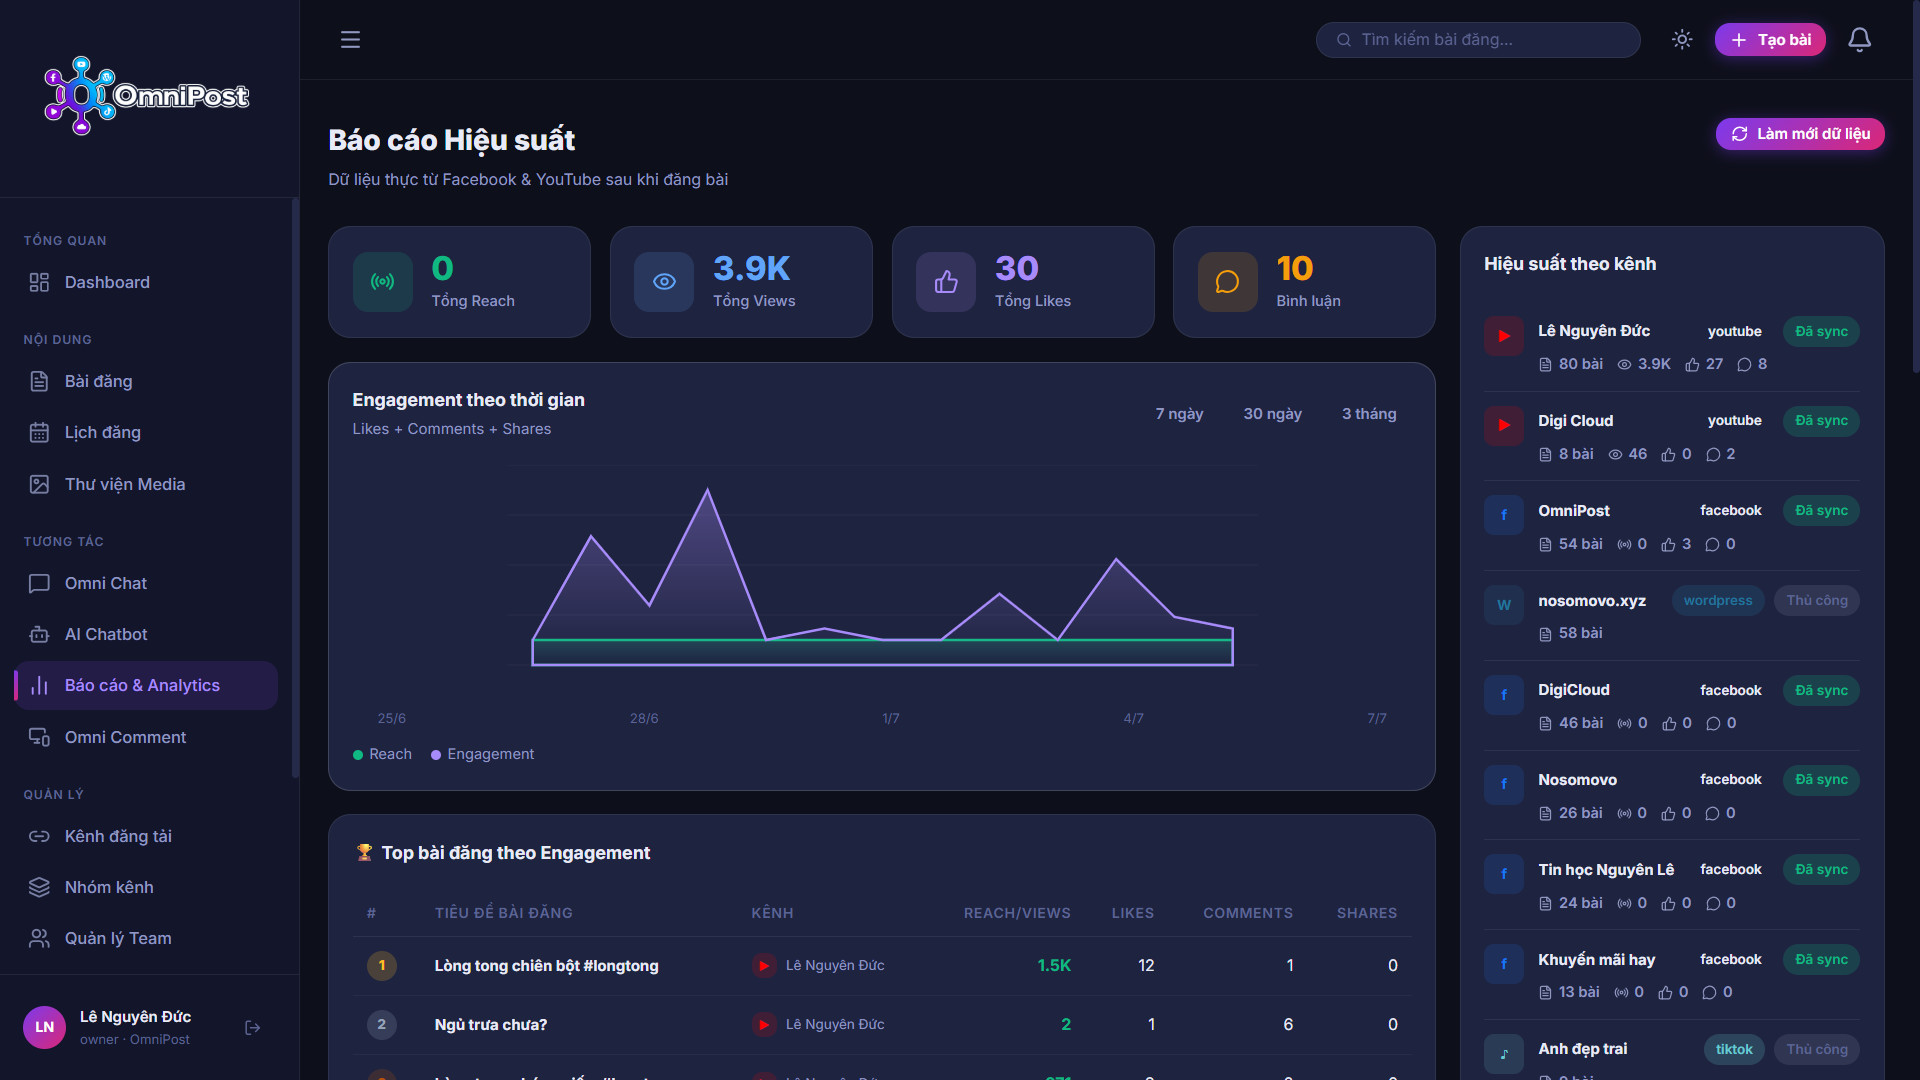
Task: Select the 7 ngày time range
Action: 1179,414
